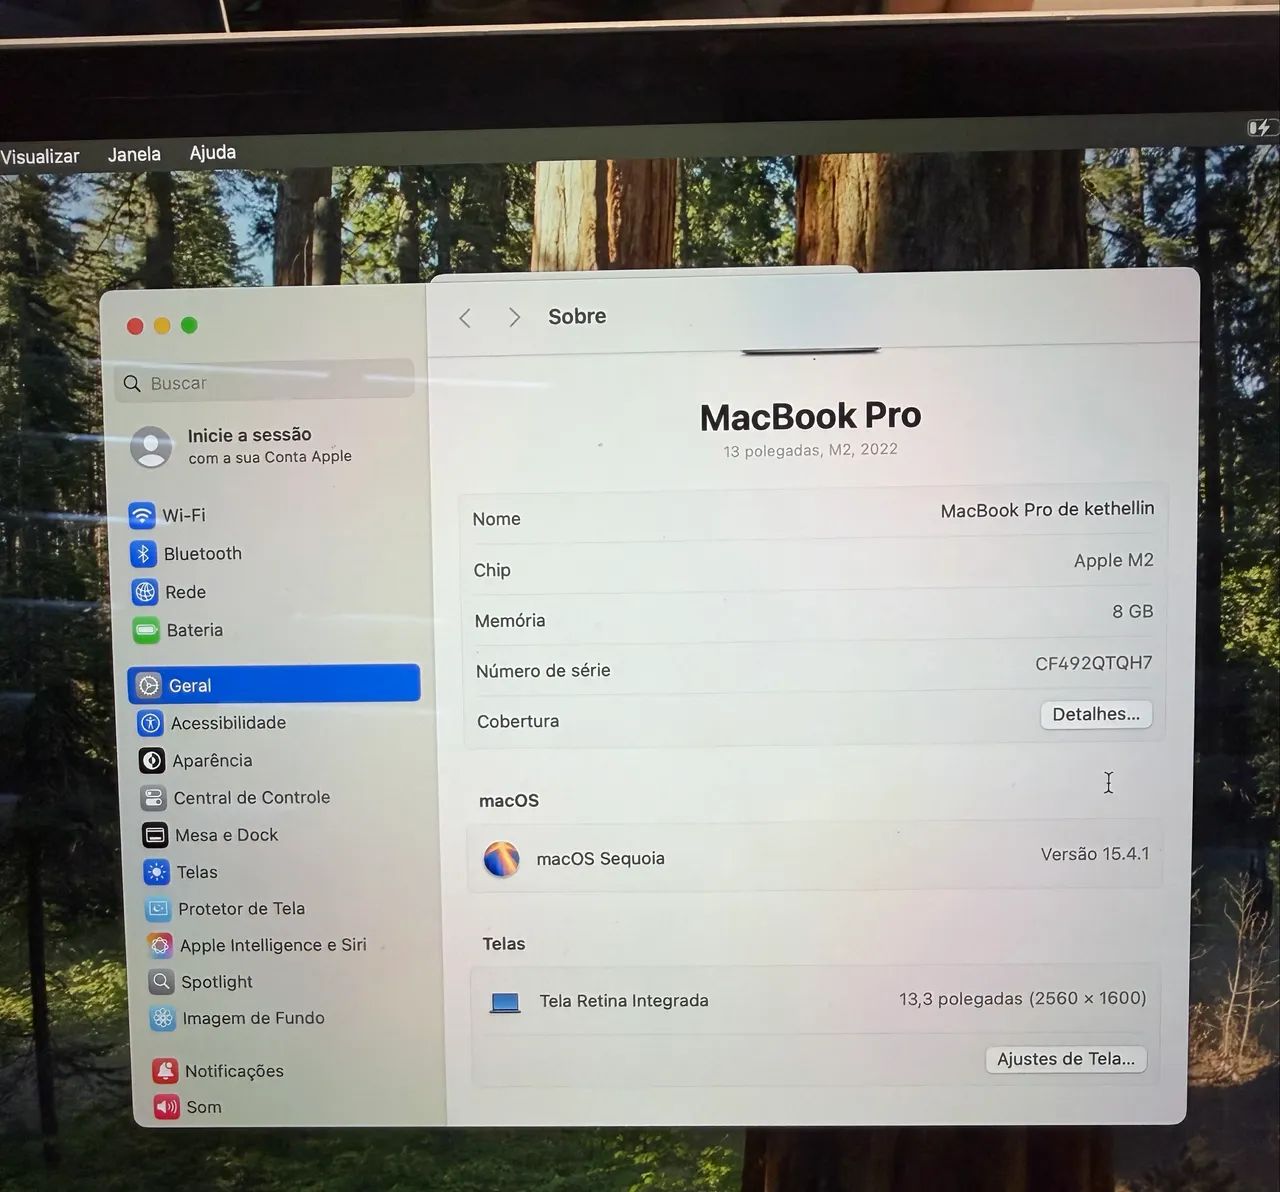Open the Janela menu
Screen dimensions: 1280x1192
point(134,154)
